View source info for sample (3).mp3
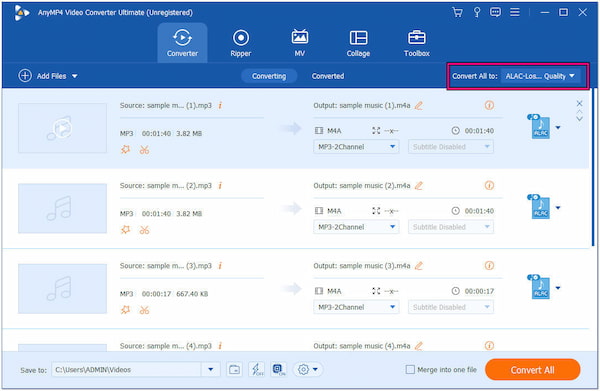Viewport: 600px width, 391px height. point(220,266)
